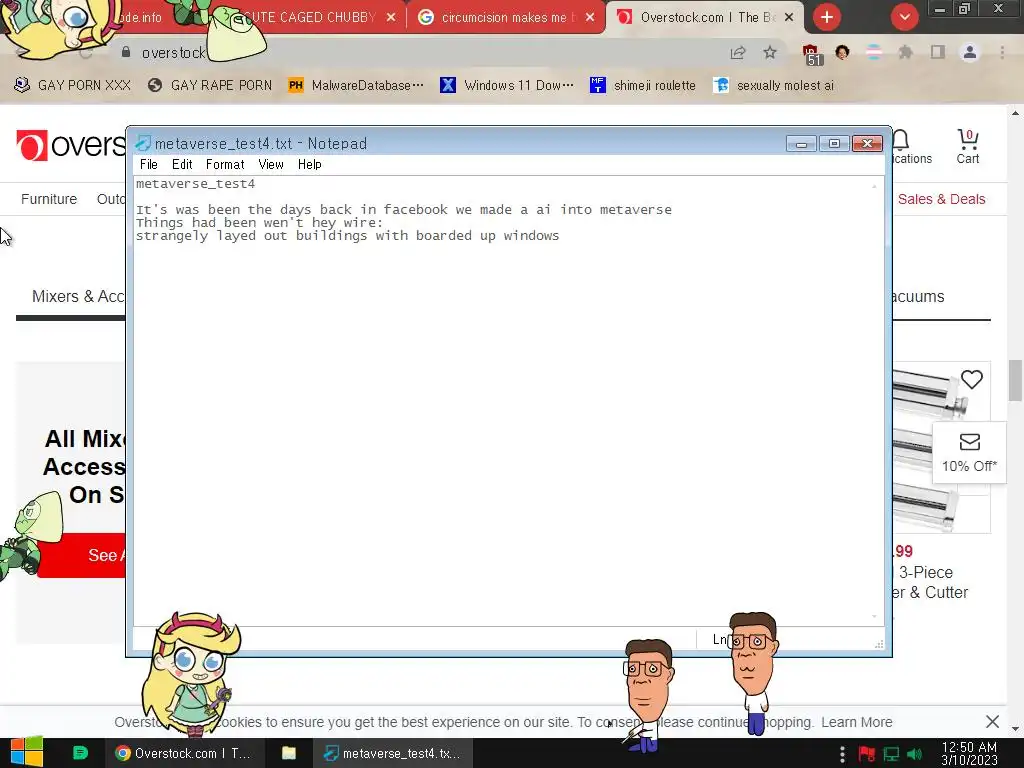Open the Extensions puzzle piece menu
This screenshot has height=768, width=1024.
(x=905, y=53)
